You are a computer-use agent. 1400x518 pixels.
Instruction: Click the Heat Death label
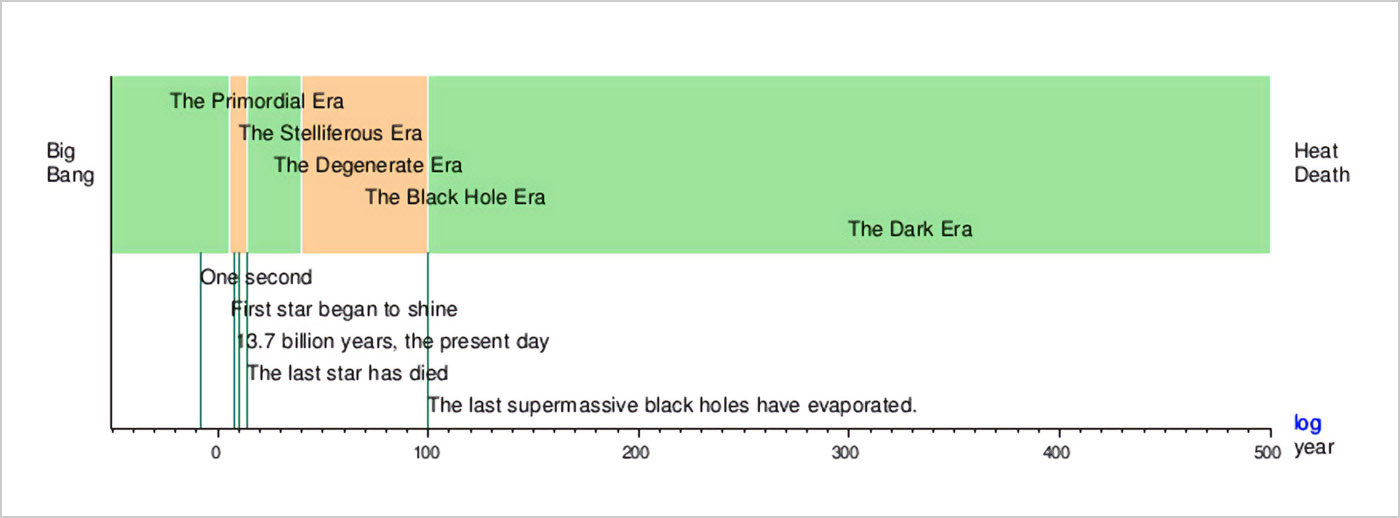(x=1322, y=163)
